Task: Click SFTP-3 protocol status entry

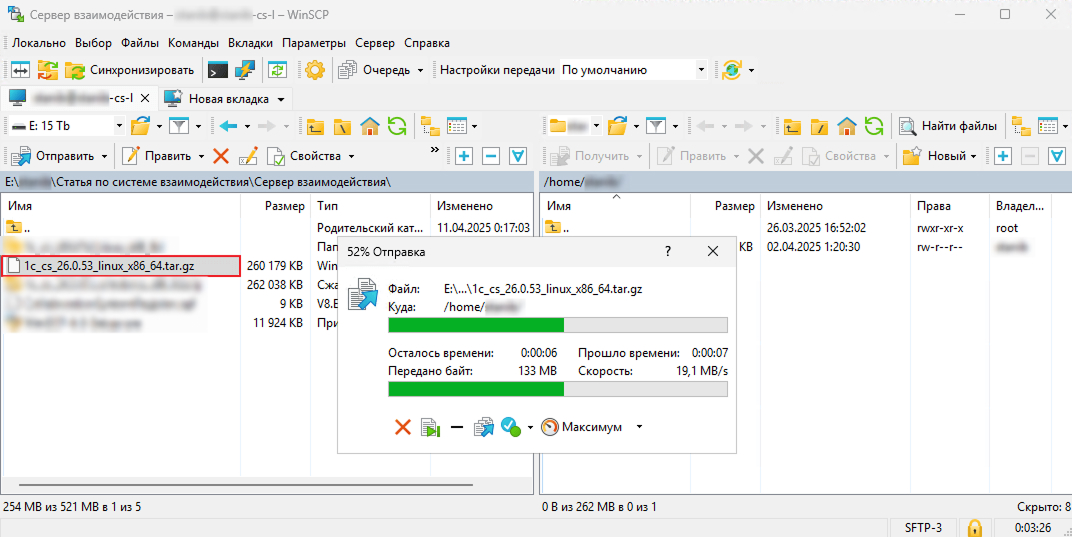Action: [922, 527]
